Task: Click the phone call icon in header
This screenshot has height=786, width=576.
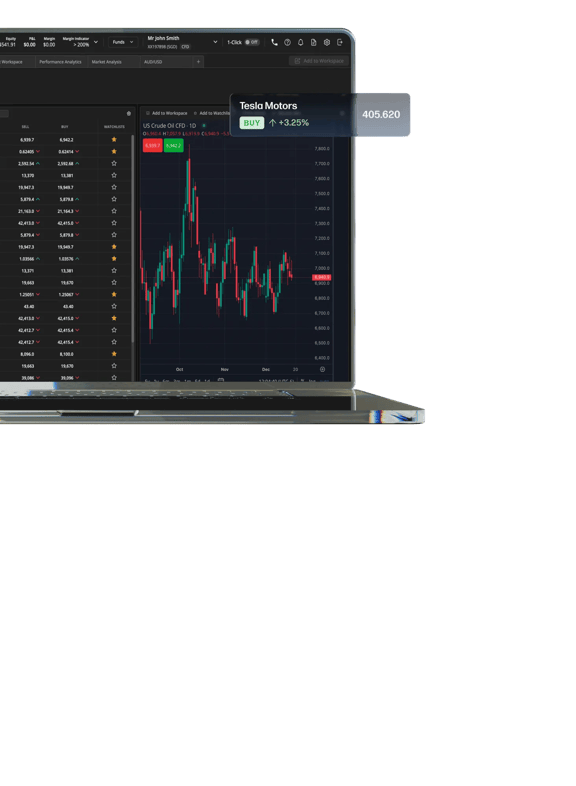Action: click(x=274, y=43)
